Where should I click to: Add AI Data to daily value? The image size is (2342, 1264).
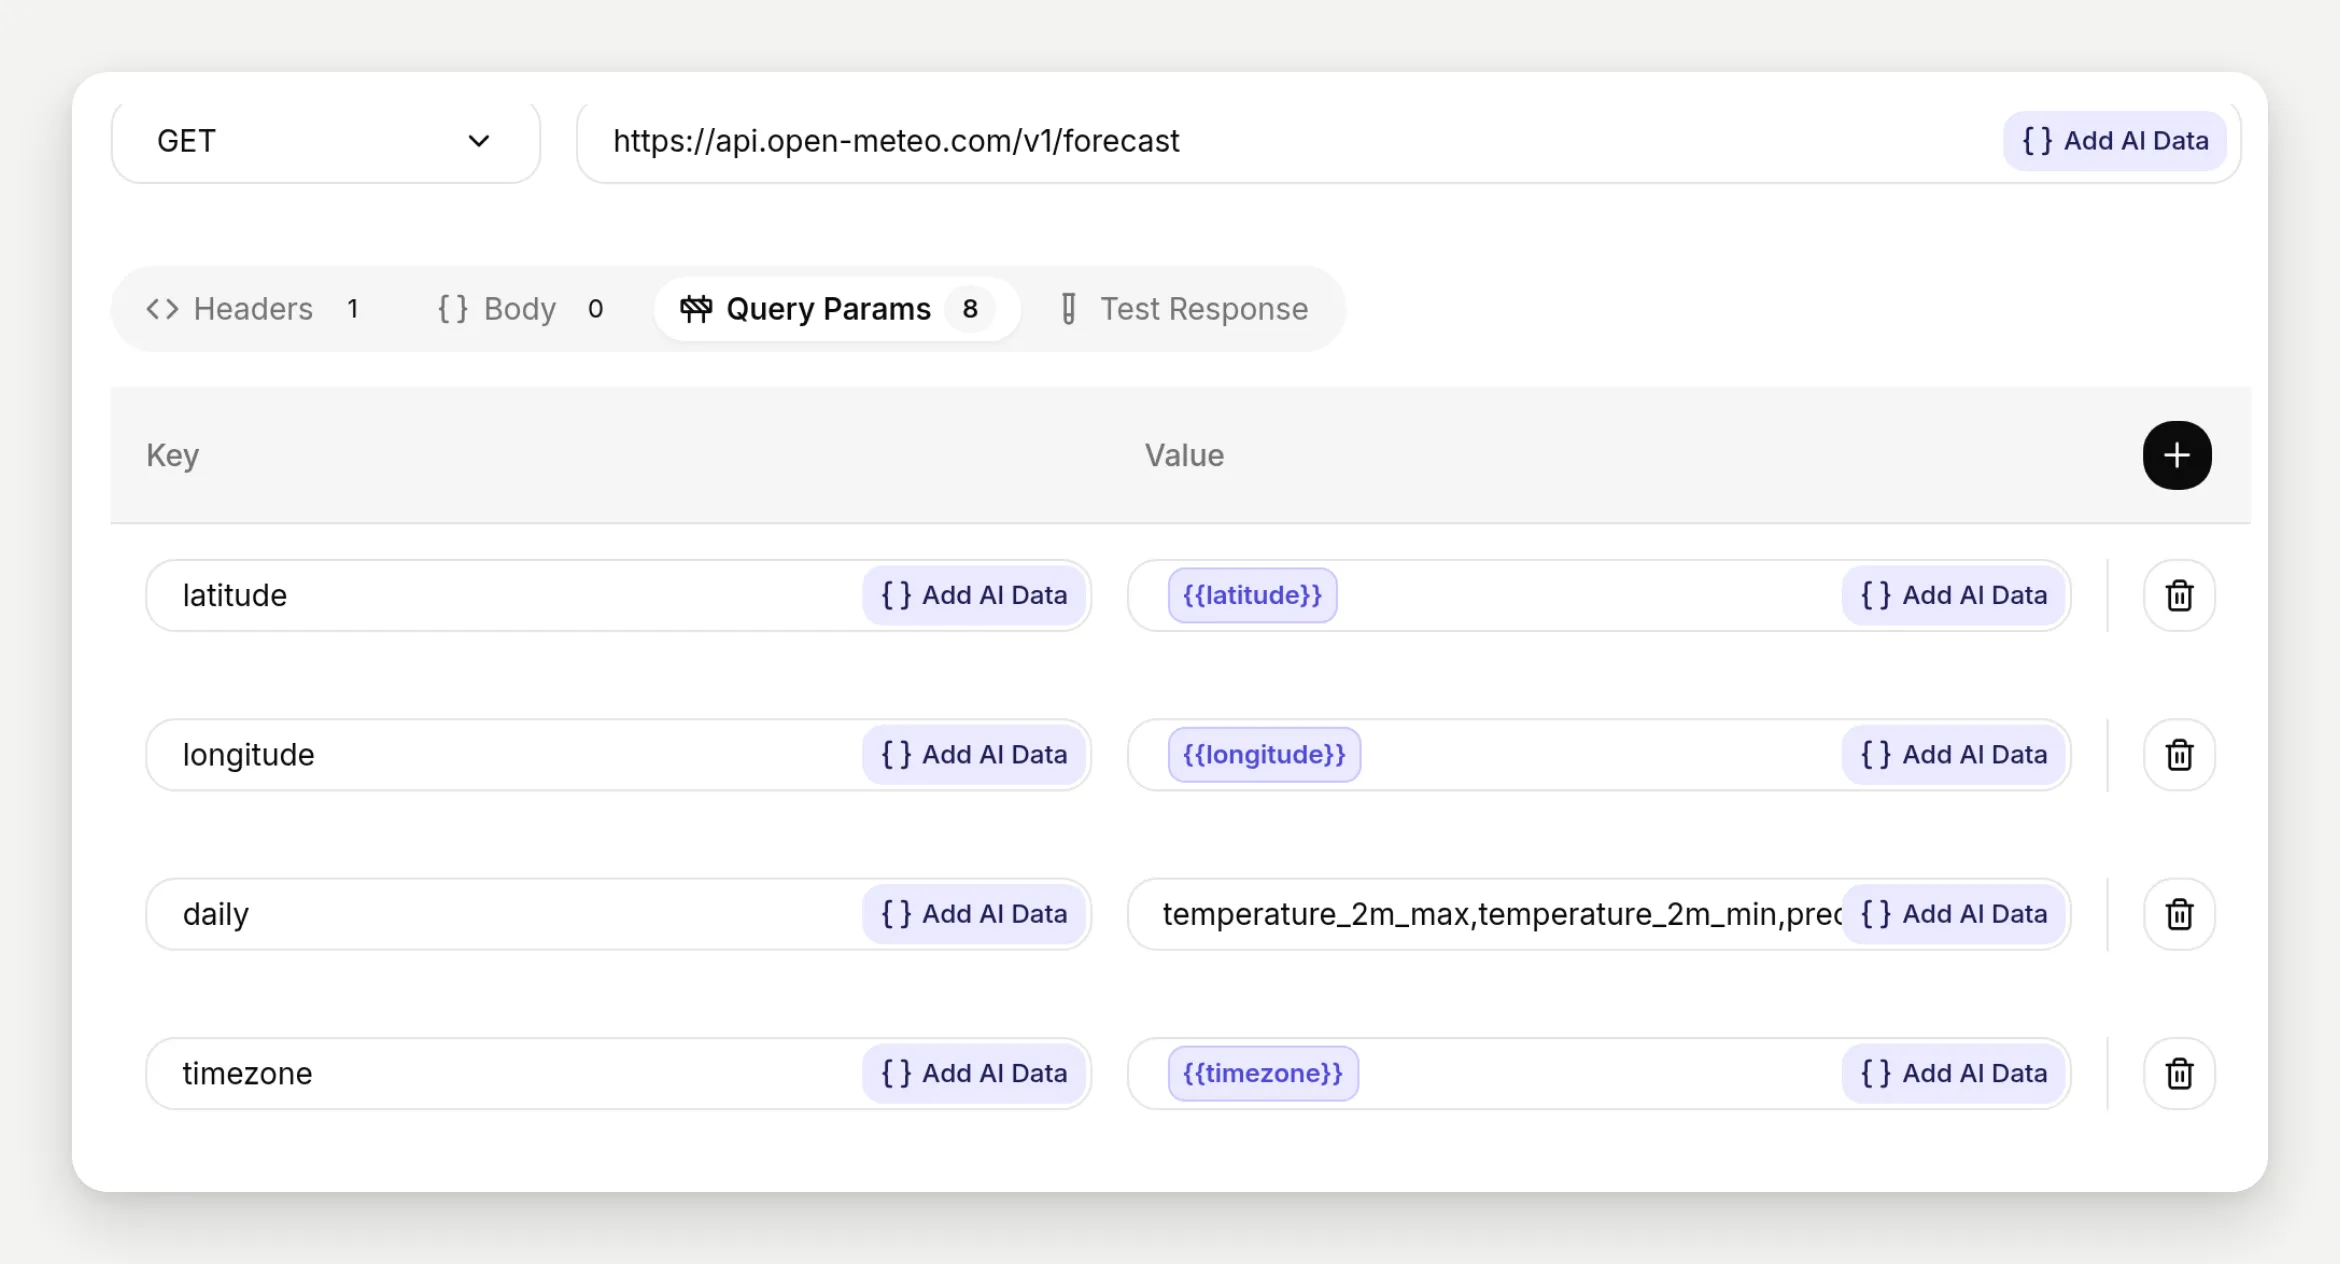click(1954, 914)
